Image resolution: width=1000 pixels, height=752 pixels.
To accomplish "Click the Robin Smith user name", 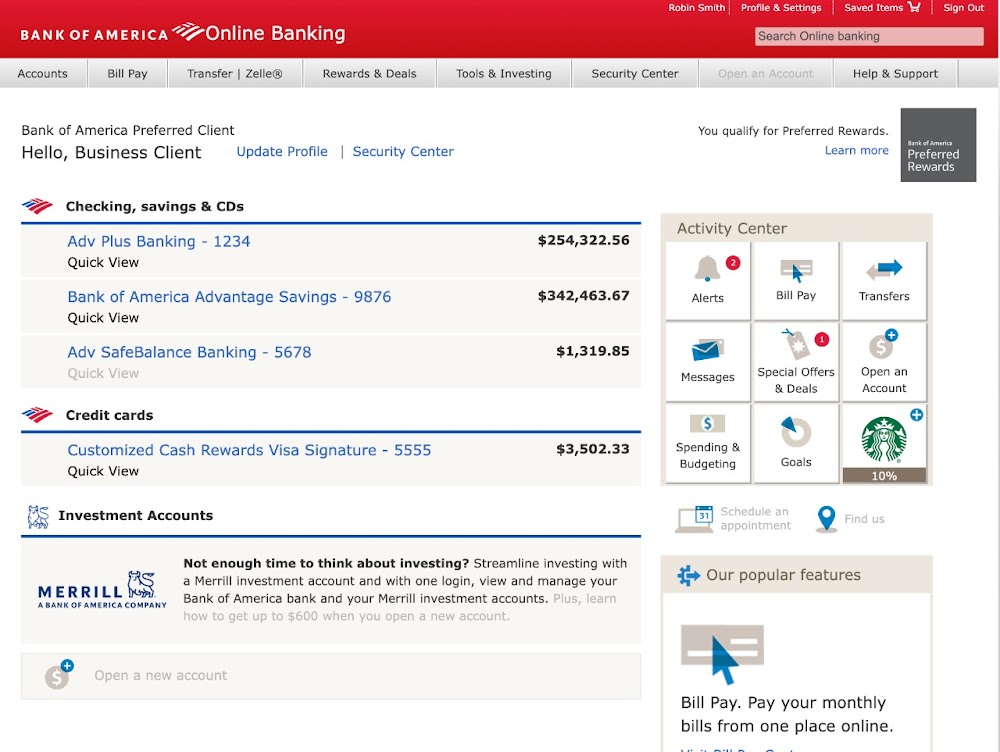I will coord(696,8).
